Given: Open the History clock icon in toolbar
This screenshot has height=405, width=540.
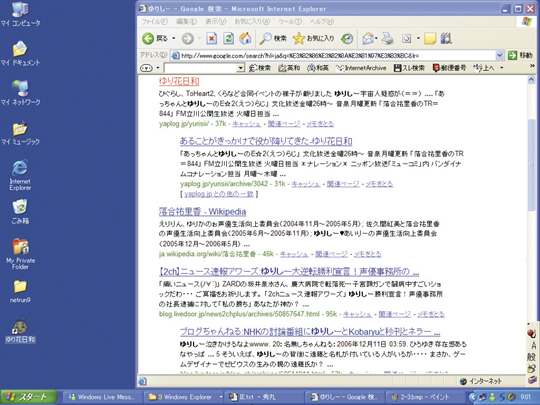Looking at the screenshot, I should pos(347,39).
